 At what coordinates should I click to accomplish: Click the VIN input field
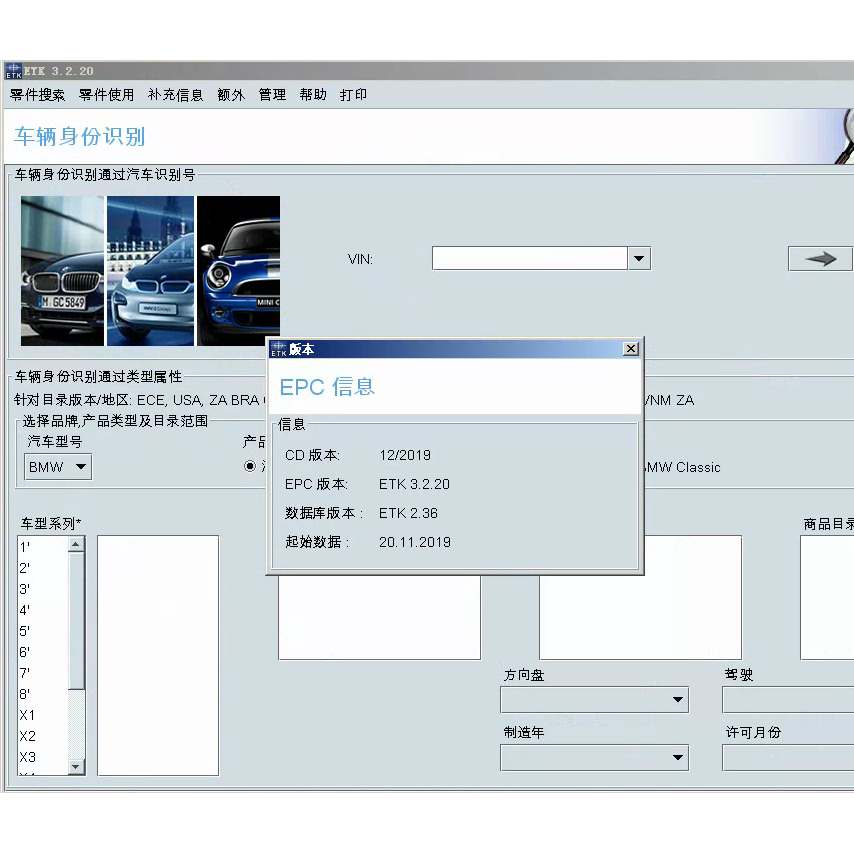(529, 258)
